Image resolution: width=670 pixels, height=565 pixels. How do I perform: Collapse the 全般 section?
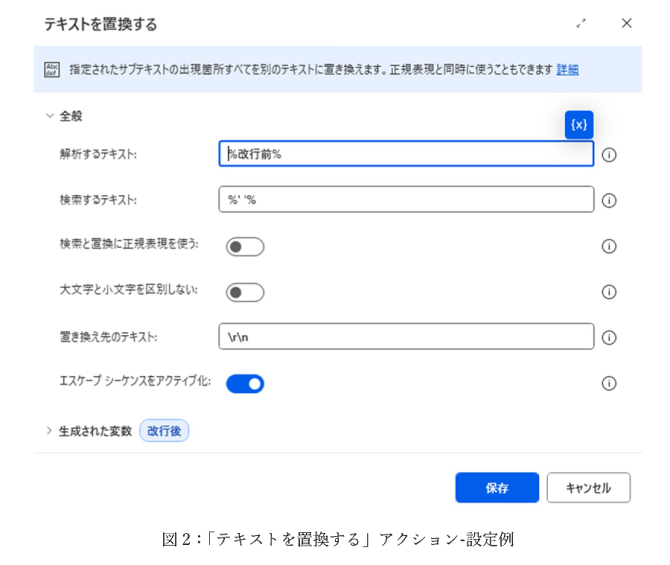(x=49, y=116)
